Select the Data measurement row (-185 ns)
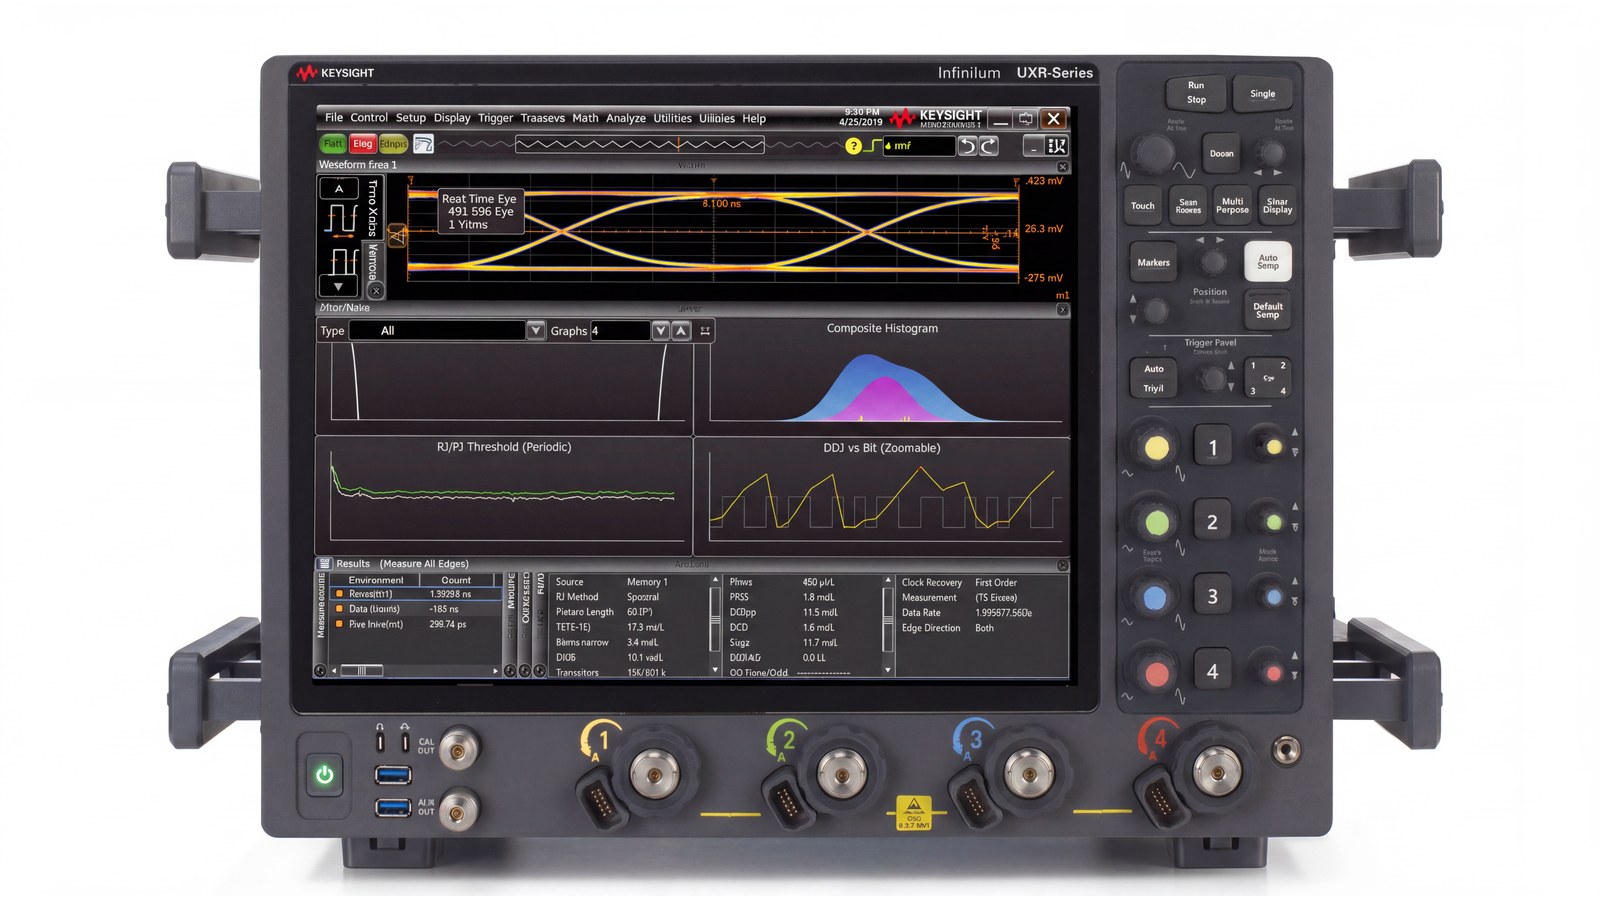This screenshot has width=1600, height=900. (416, 609)
